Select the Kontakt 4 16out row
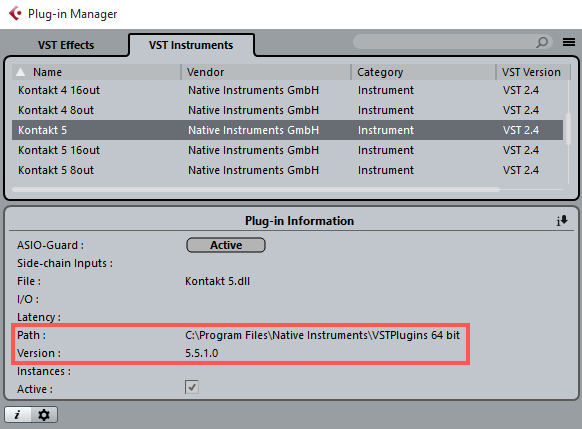Screen dimensions: 582x429 pyautogui.click(x=288, y=90)
